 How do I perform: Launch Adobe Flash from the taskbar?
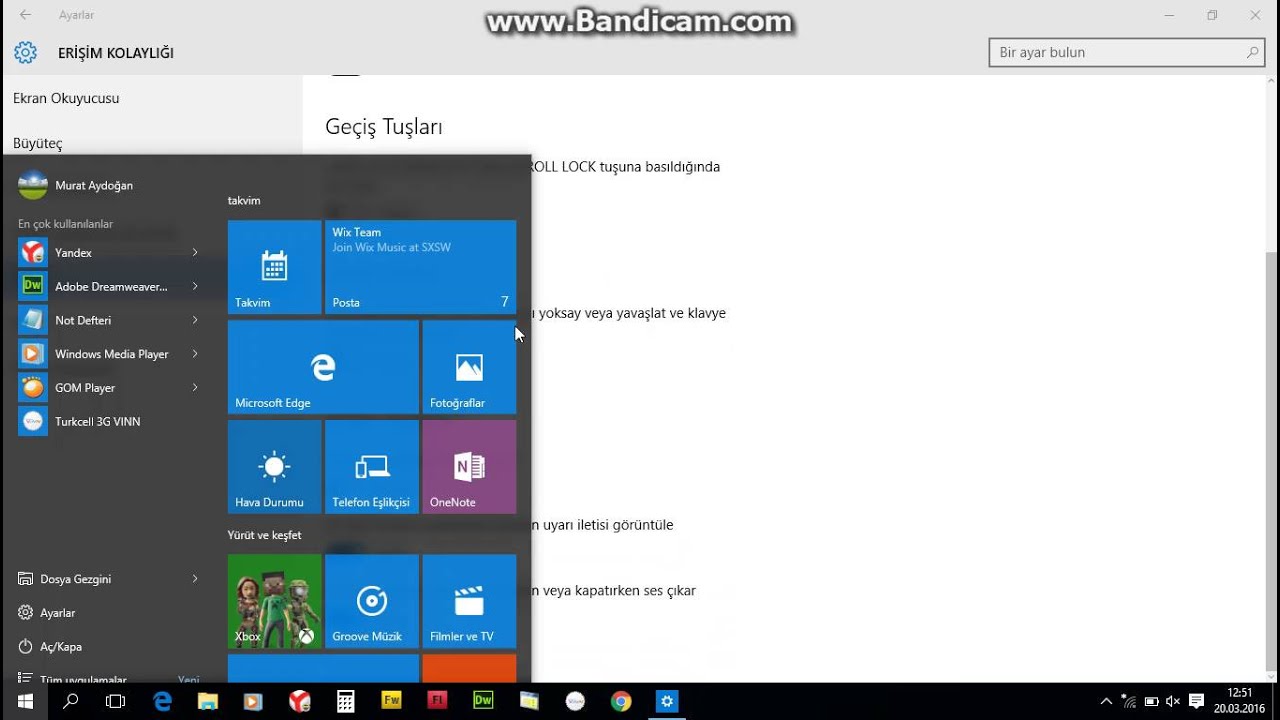coord(437,701)
